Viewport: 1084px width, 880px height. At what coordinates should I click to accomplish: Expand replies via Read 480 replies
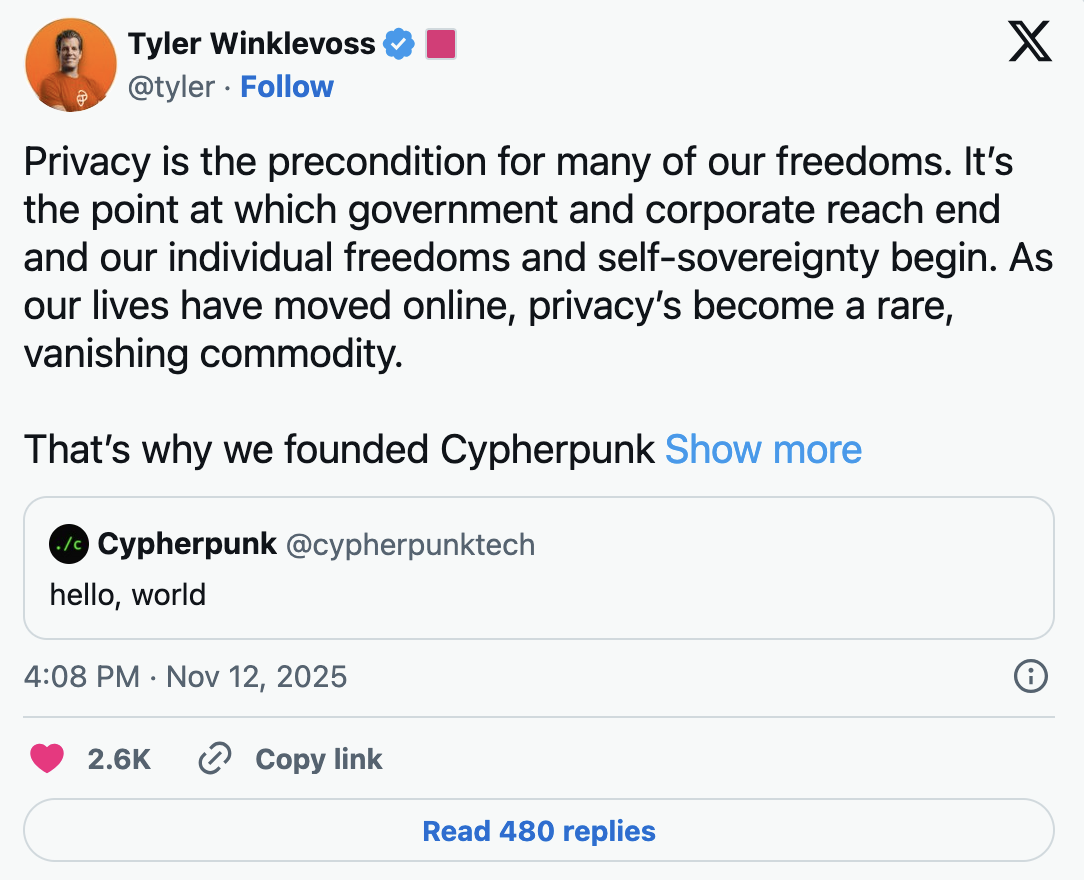coord(539,831)
